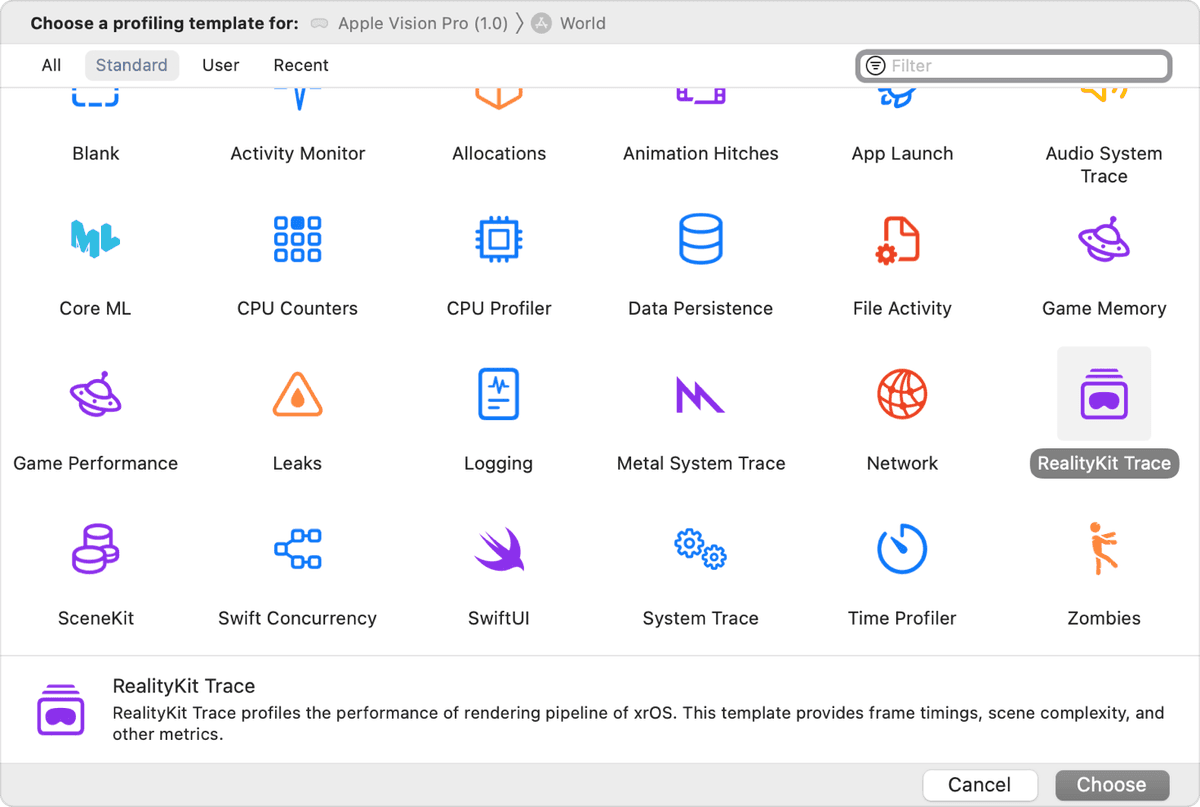The width and height of the screenshot is (1200, 807).
Task: Select the Allocations template icon
Action: [x=499, y=98]
